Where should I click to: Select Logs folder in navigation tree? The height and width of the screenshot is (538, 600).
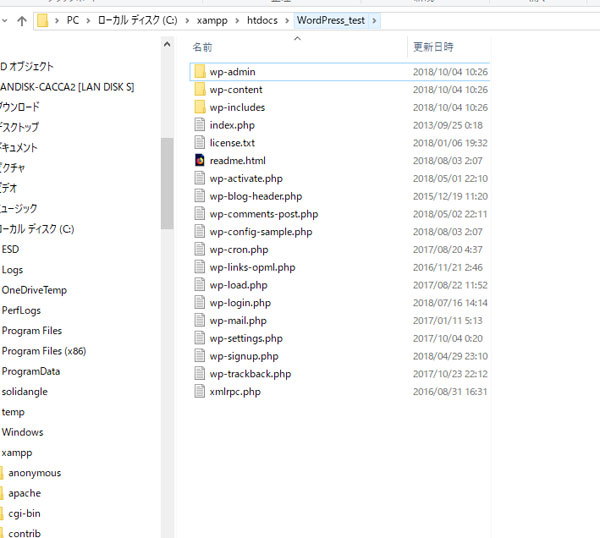click(x=12, y=270)
